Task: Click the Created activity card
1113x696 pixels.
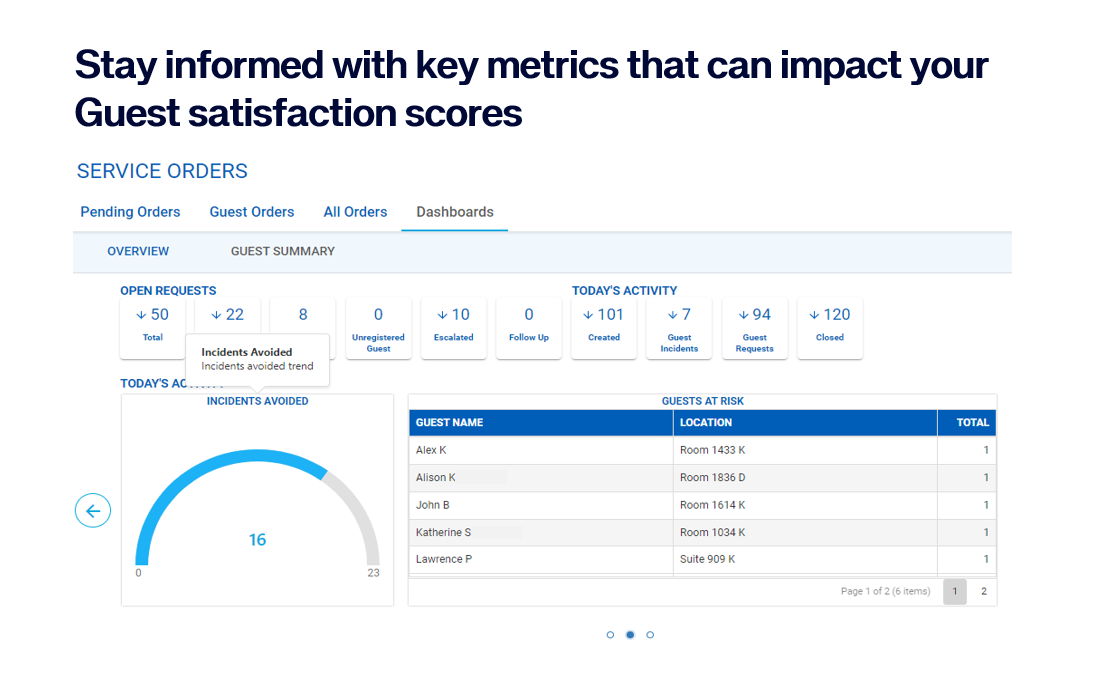Action: pos(604,328)
